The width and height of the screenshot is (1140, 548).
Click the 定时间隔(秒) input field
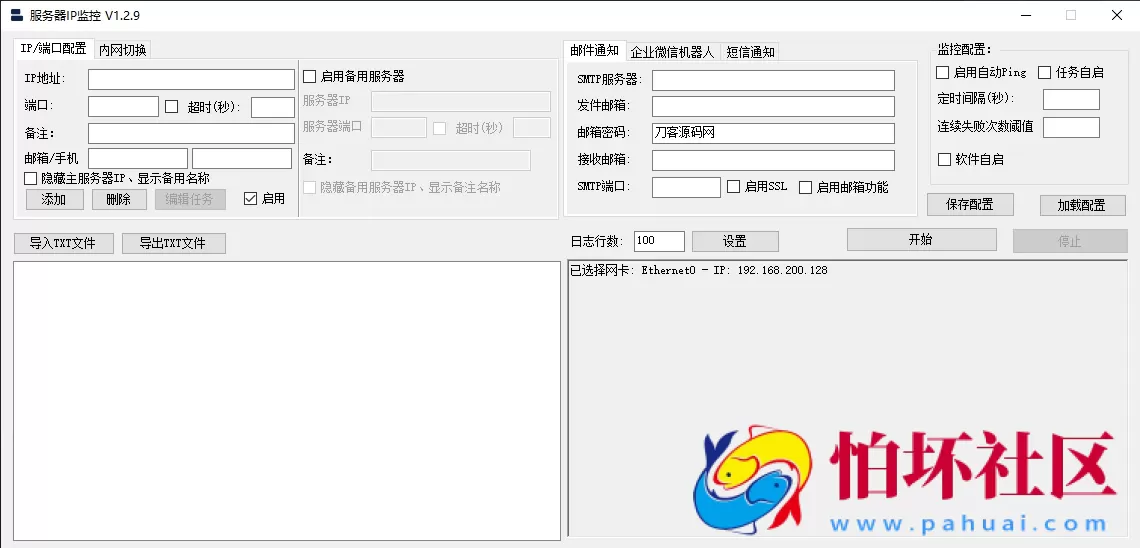pyautogui.click(x=1071, y=99)
